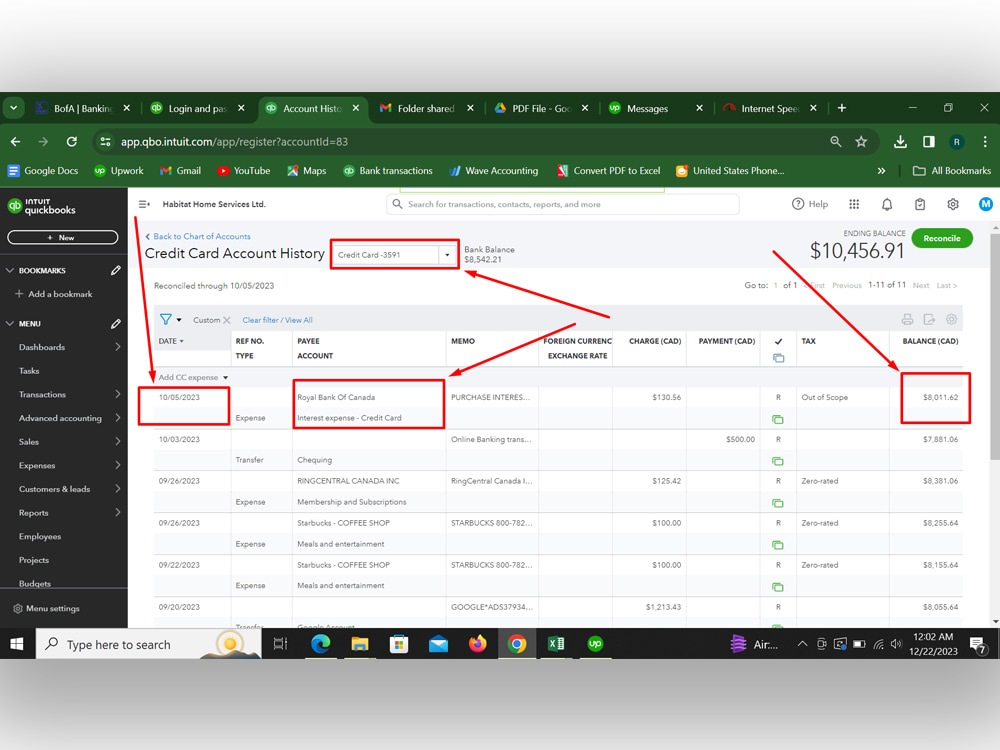1000x750 pixels.
Task: Click reconcile status R on 10/03/2023 row
Action: 778,439
